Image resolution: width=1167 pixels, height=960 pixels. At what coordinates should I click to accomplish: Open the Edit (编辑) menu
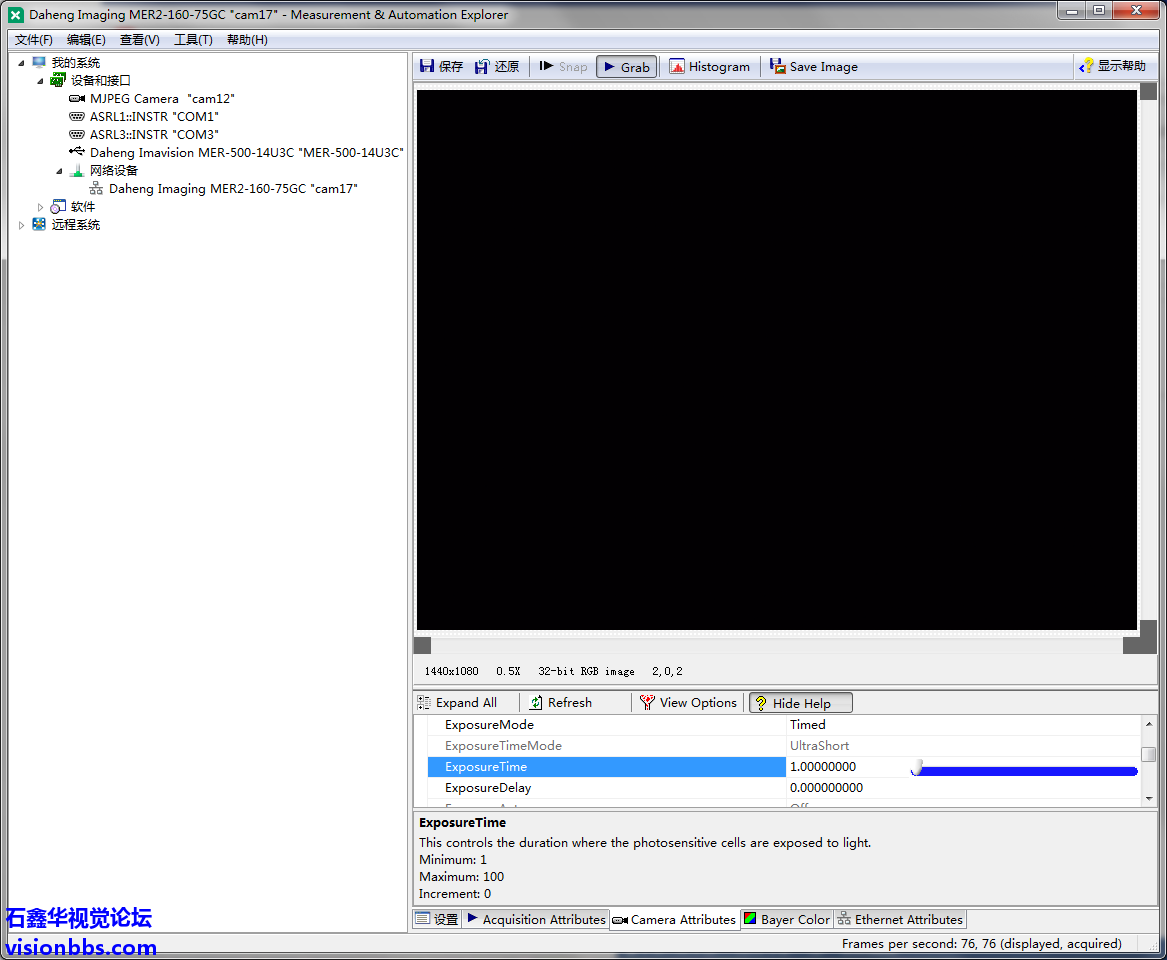pyautogui.click(x=86, y=40)
